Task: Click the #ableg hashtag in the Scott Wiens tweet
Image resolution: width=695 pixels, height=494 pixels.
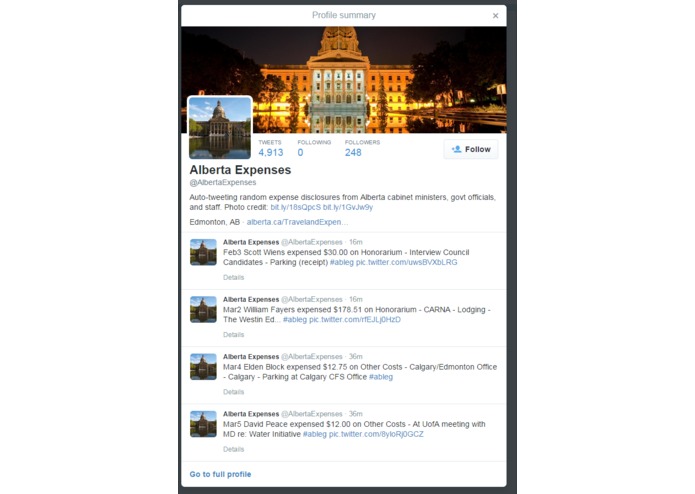Action: click(342, 262)
